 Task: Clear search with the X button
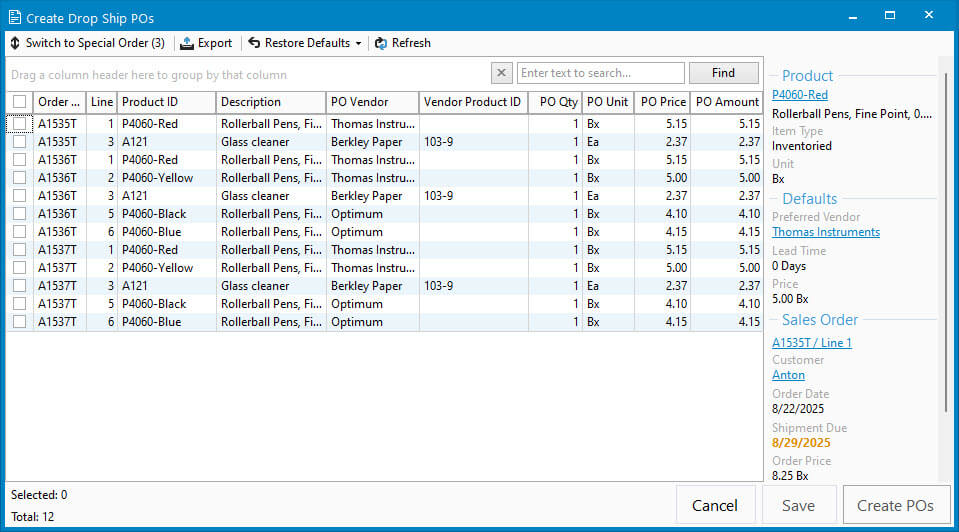tap(502, 73)
